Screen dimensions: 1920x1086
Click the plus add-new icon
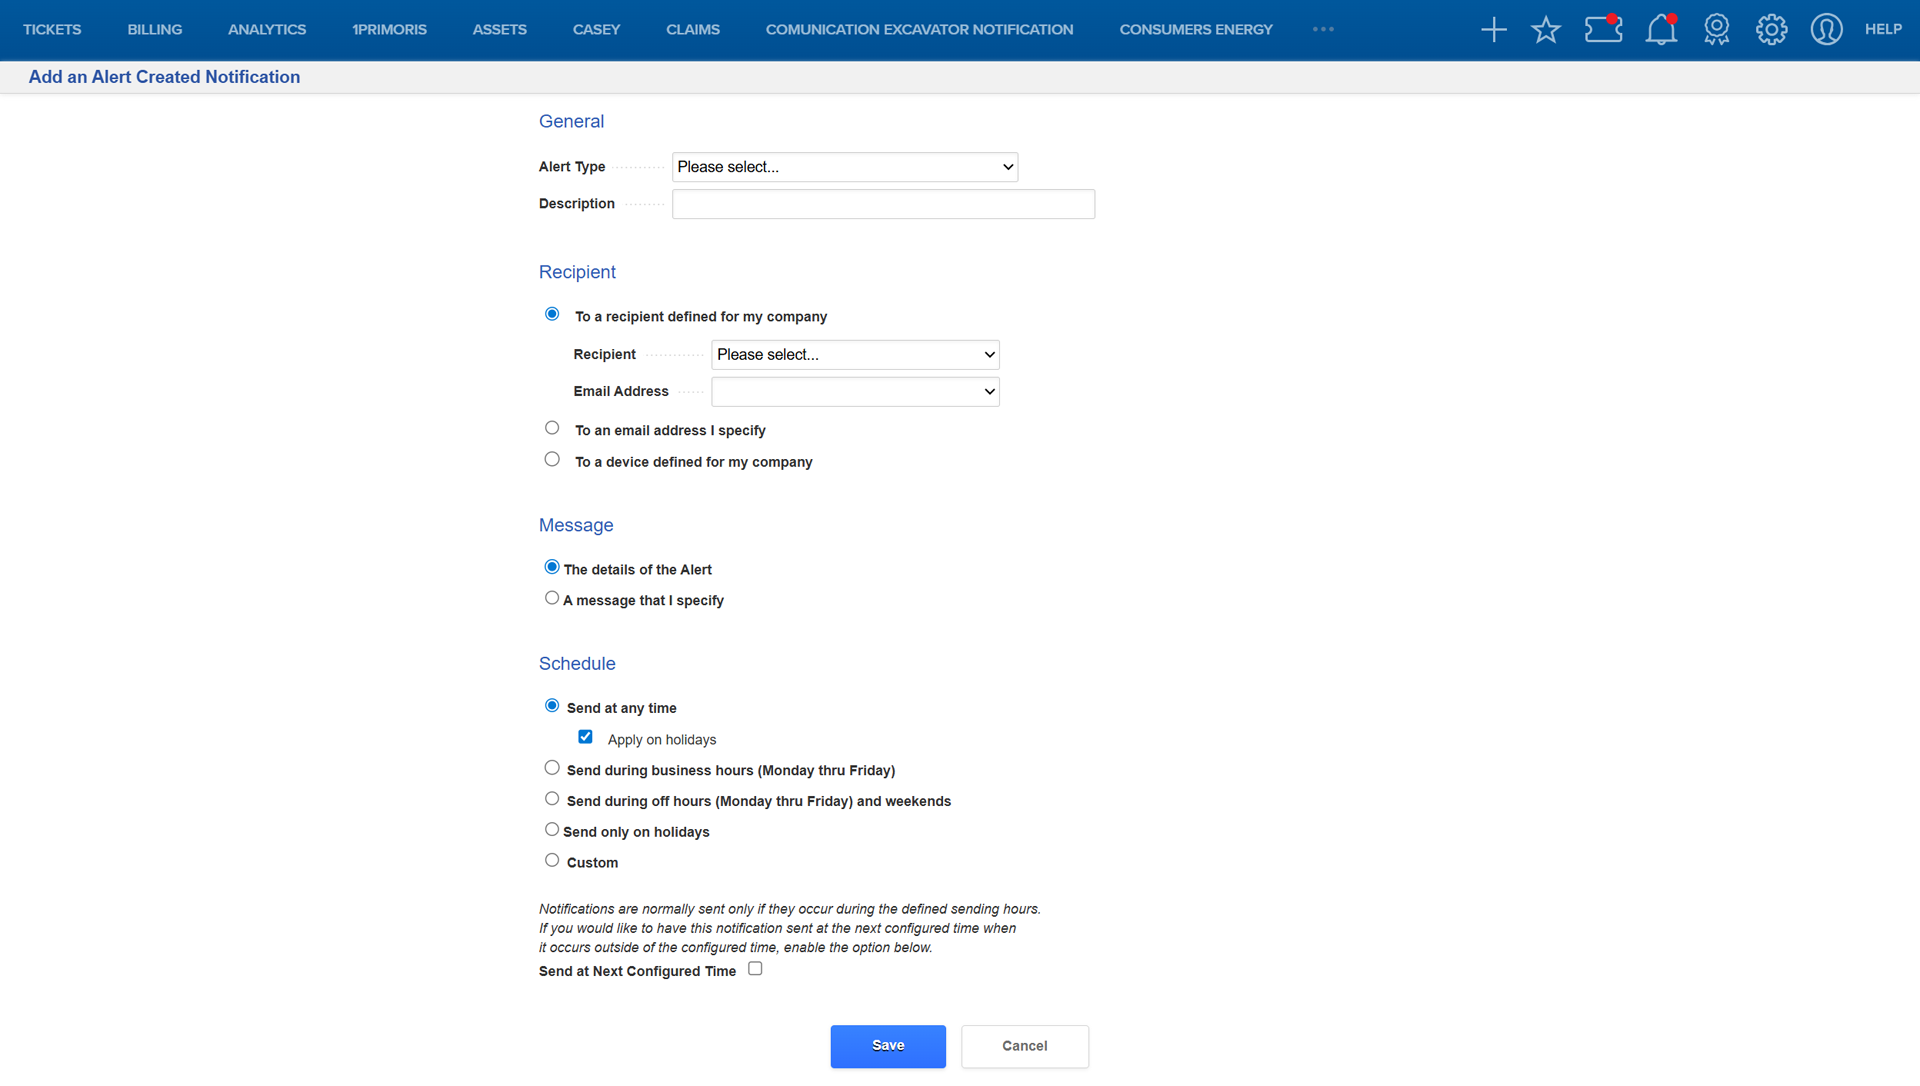click(x=1493, y=30)
